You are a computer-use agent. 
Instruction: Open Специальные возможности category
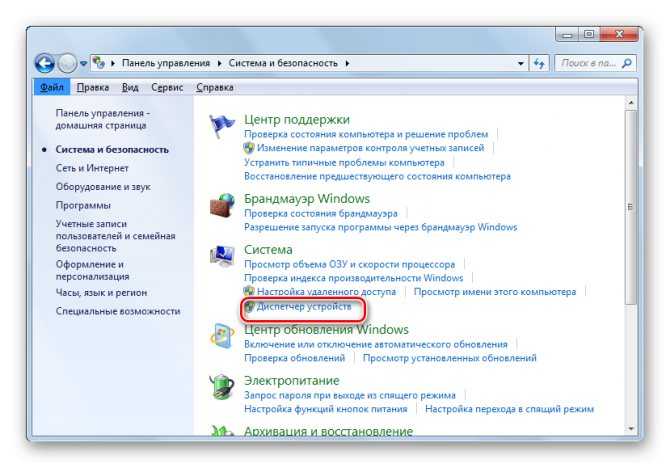tap(118, 311)
